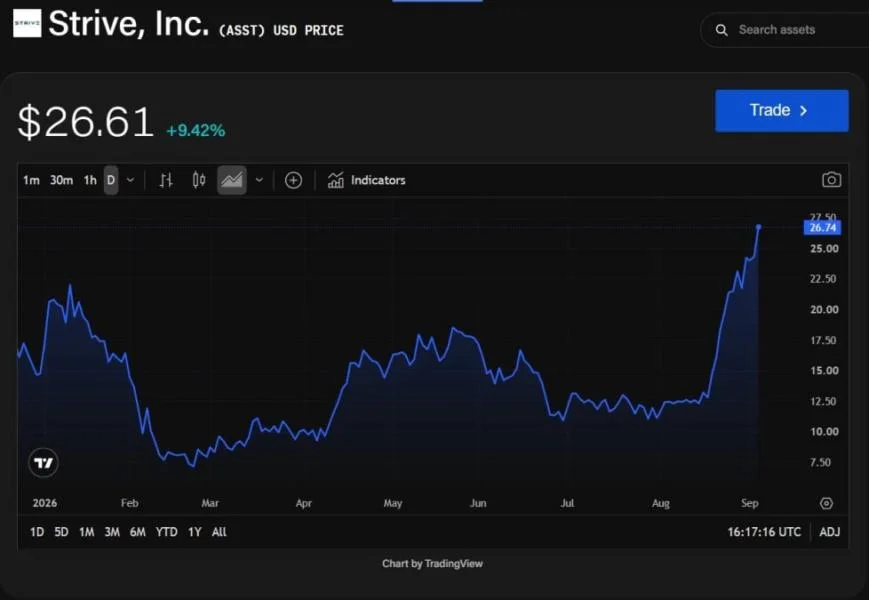Click the last data point on chart line
869x600 pixels.
(758, 227)
